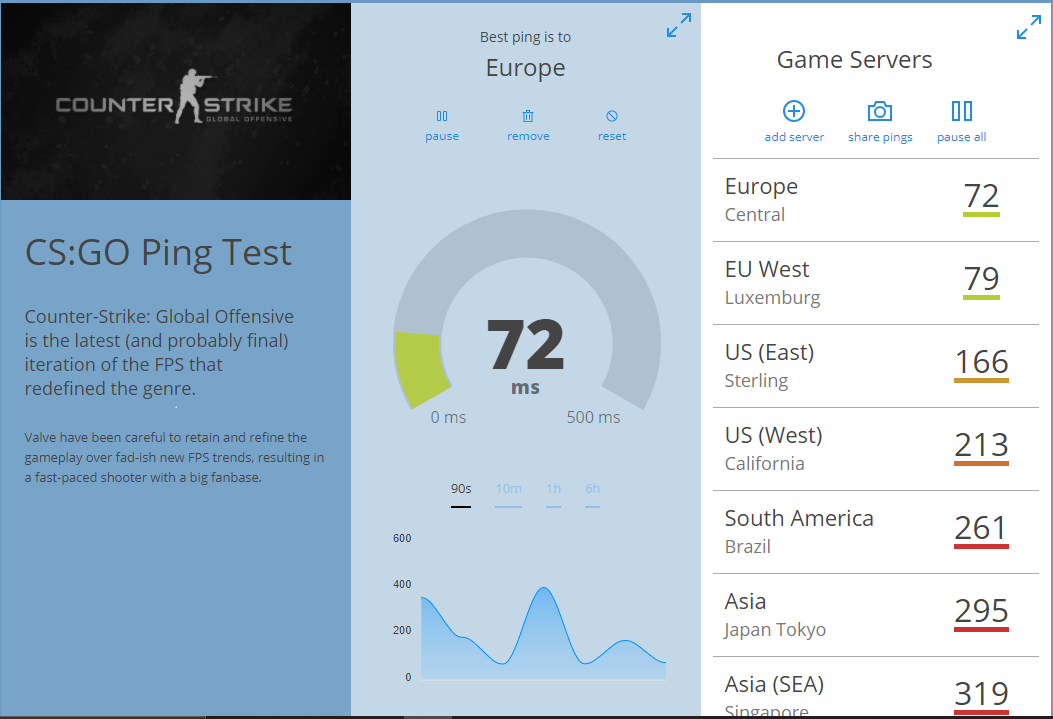Viewport: 1053px width, 719px height.
Task: Select the 90s graph time range tab
Action: point(461,493)
